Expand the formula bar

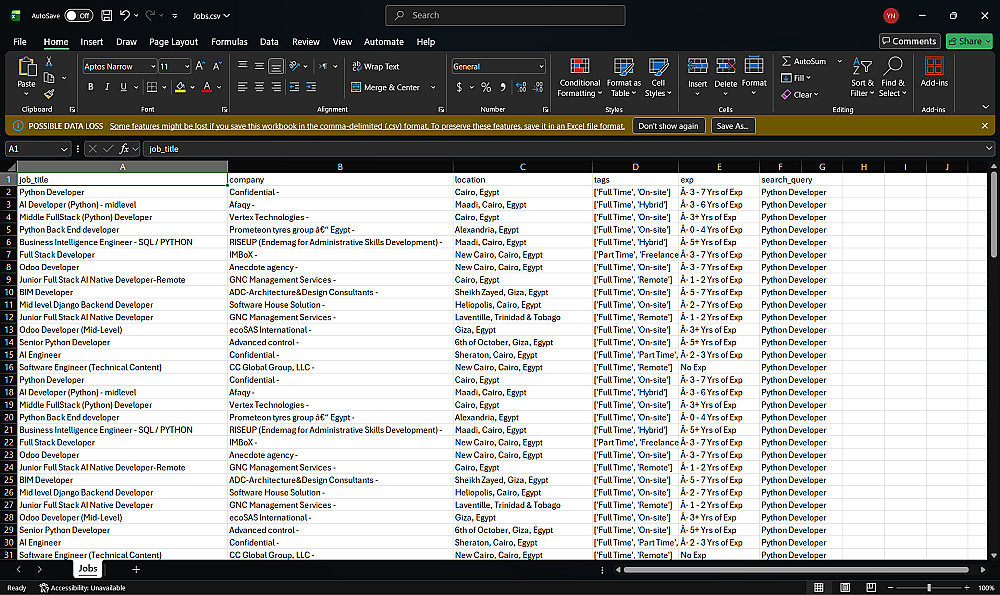point(989,149)
